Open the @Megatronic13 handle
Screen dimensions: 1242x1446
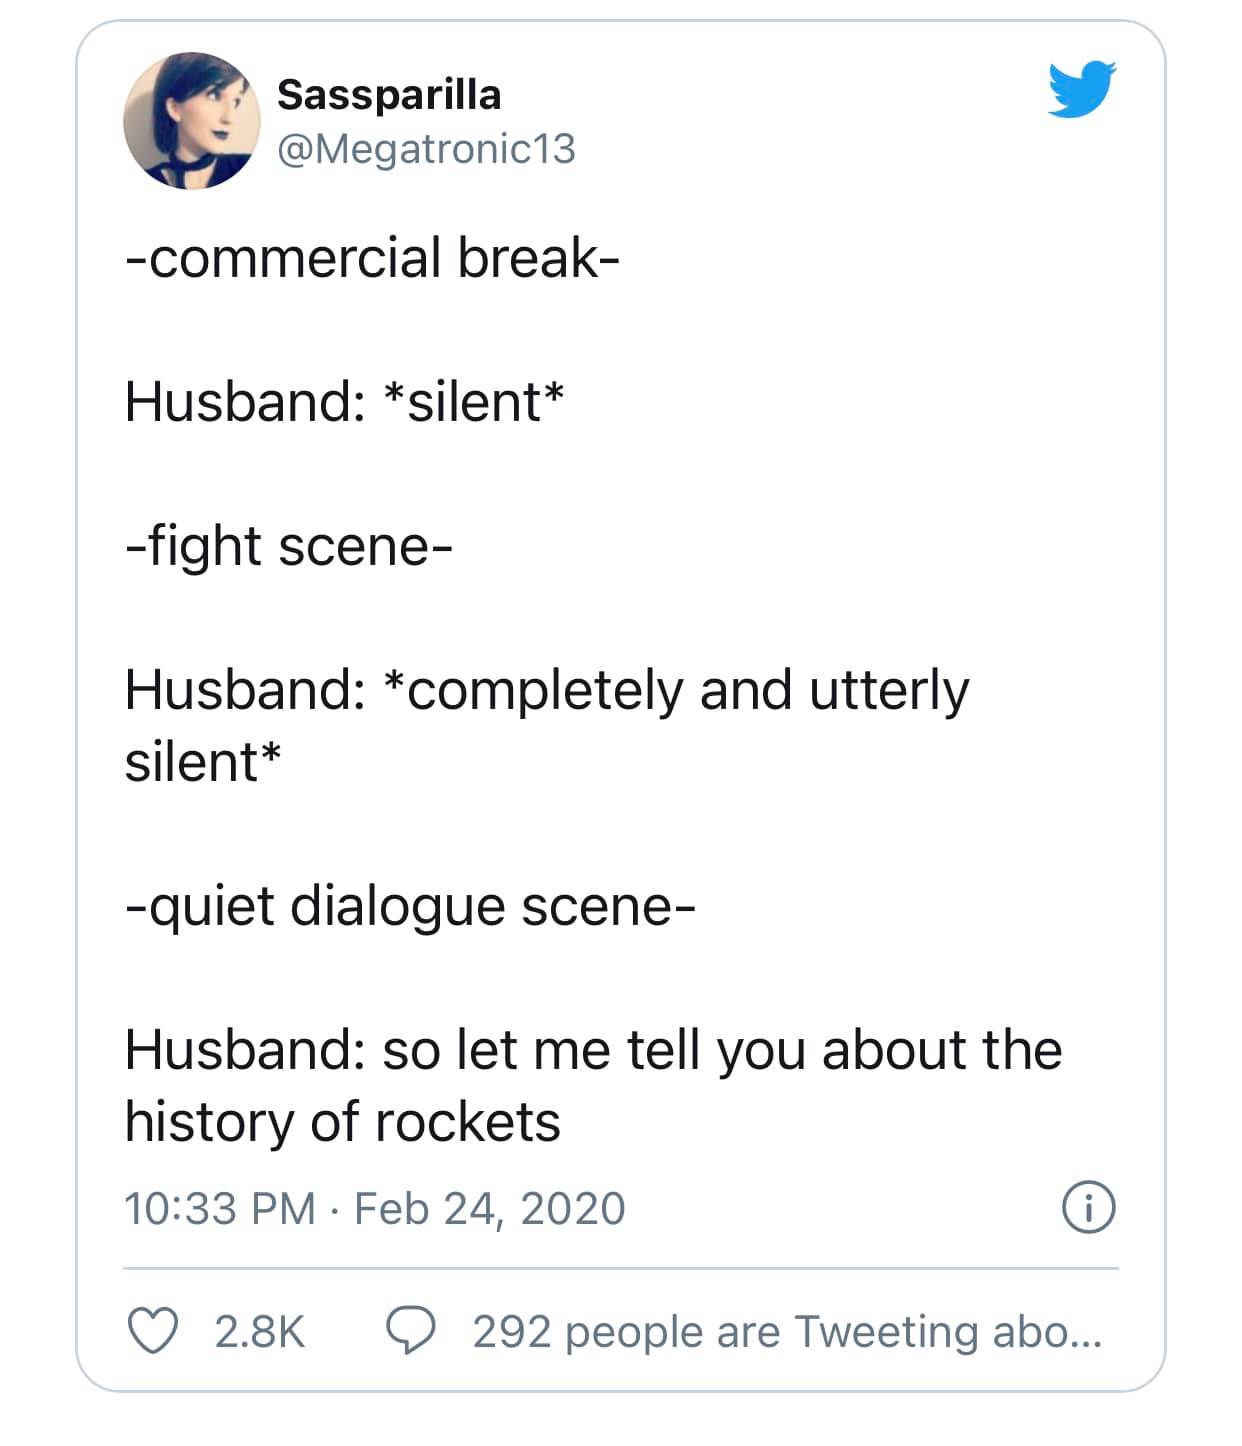click(426, 149)
